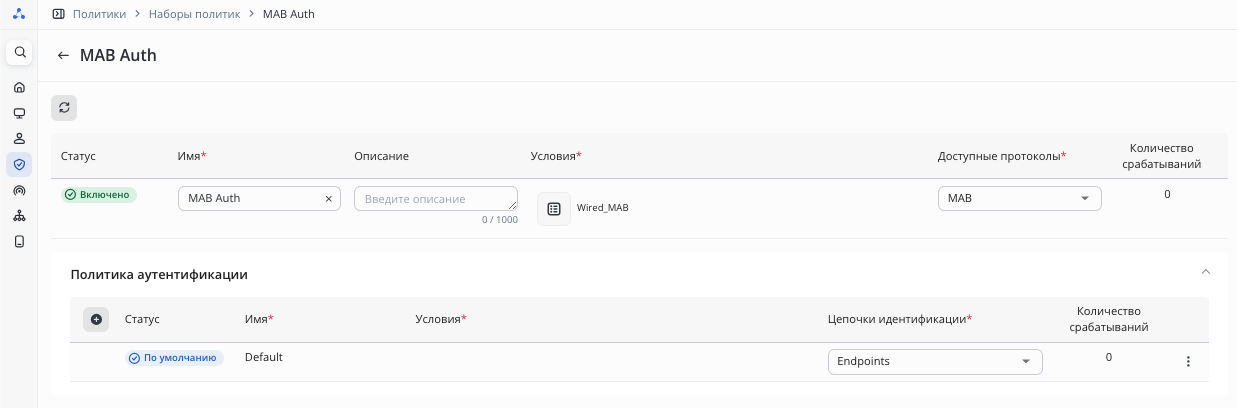Toggle the sidebar panel icon in breadcrumb
The width and height of the screenshot is (1237, 408).
(59, 14)
